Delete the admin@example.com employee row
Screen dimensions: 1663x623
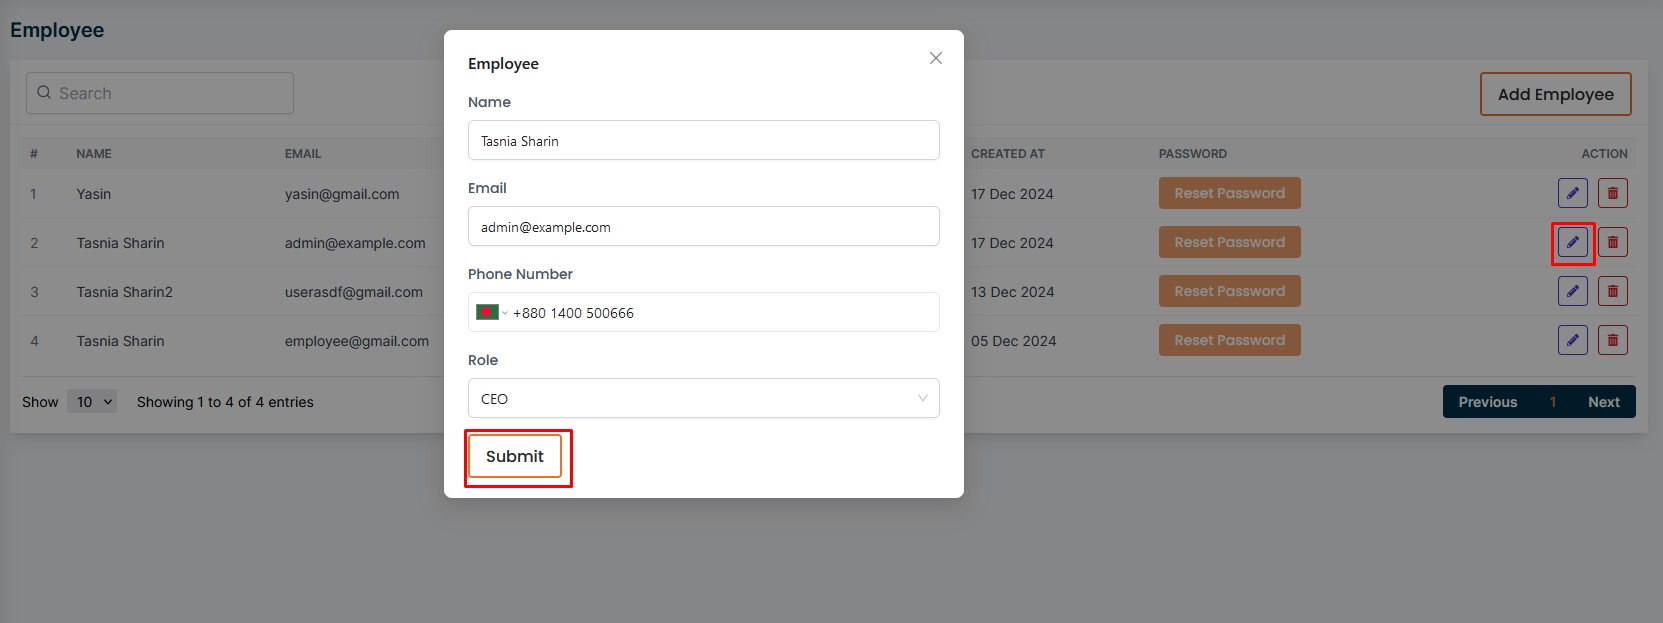tap(1612, 242)
